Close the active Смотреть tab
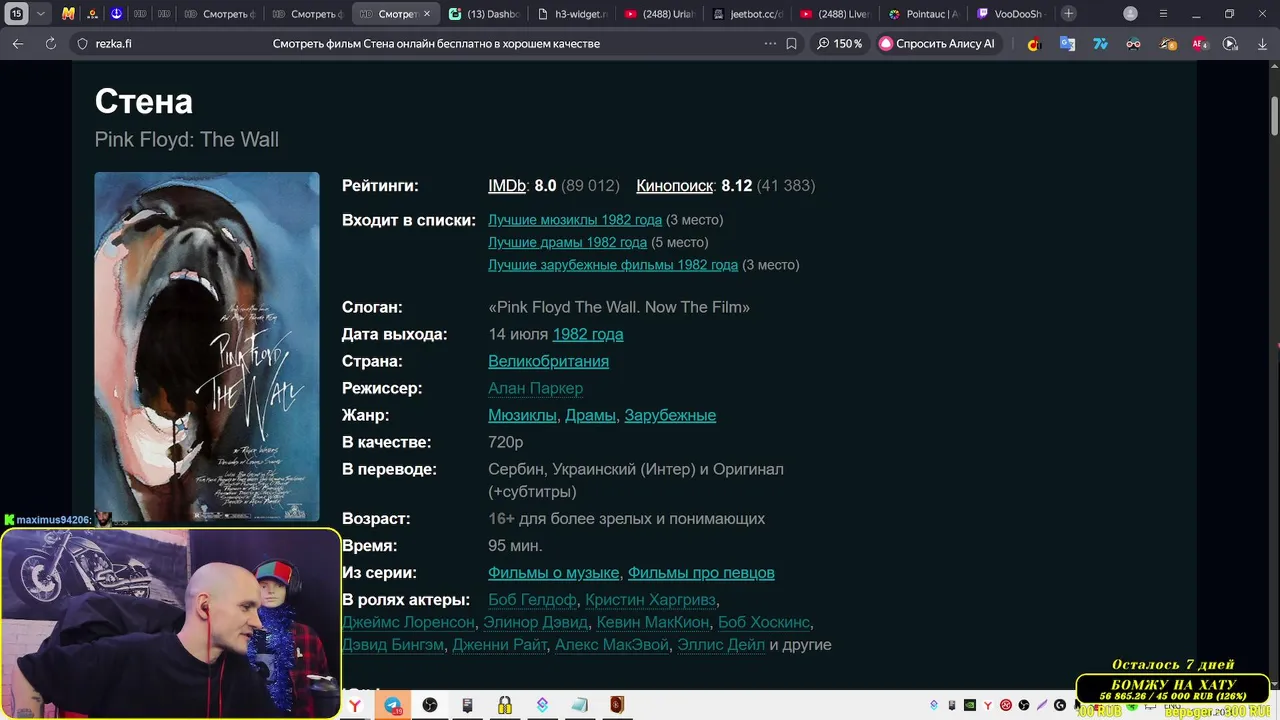Viewport: 1280px width, 720px height. click(x=427, y=14)
